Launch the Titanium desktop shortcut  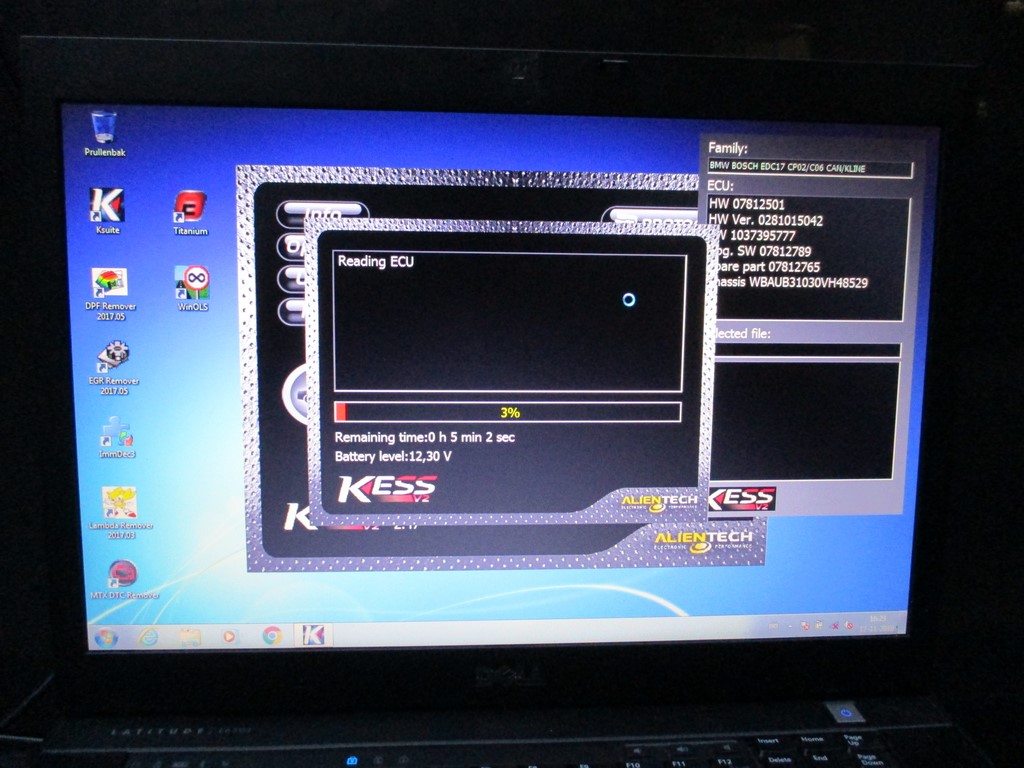click(x=190, y=208)
